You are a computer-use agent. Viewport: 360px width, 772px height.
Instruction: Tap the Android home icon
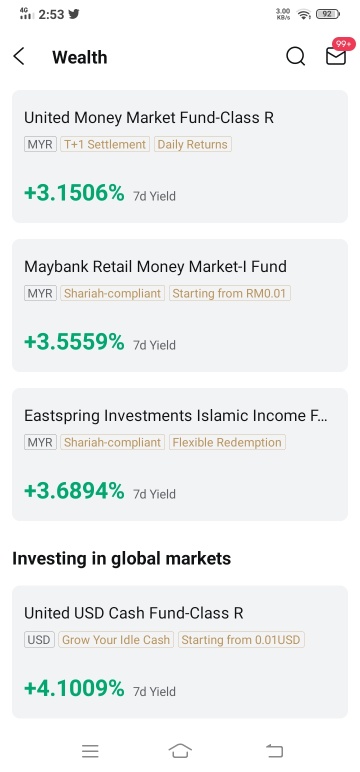coord(180,751)
